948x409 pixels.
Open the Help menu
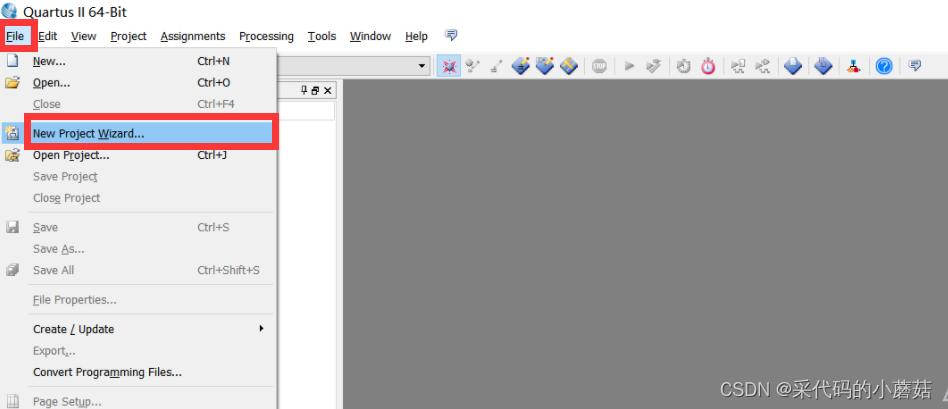pyautogui.click(x=416, y=36)
